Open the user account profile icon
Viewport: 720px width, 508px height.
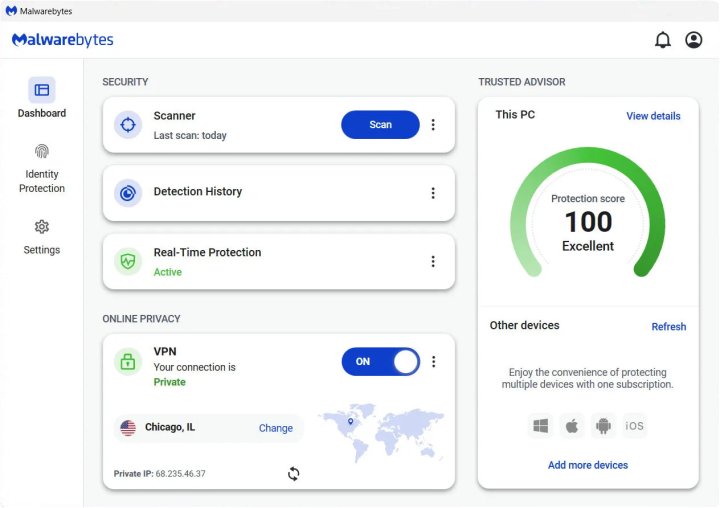(693, 40)
